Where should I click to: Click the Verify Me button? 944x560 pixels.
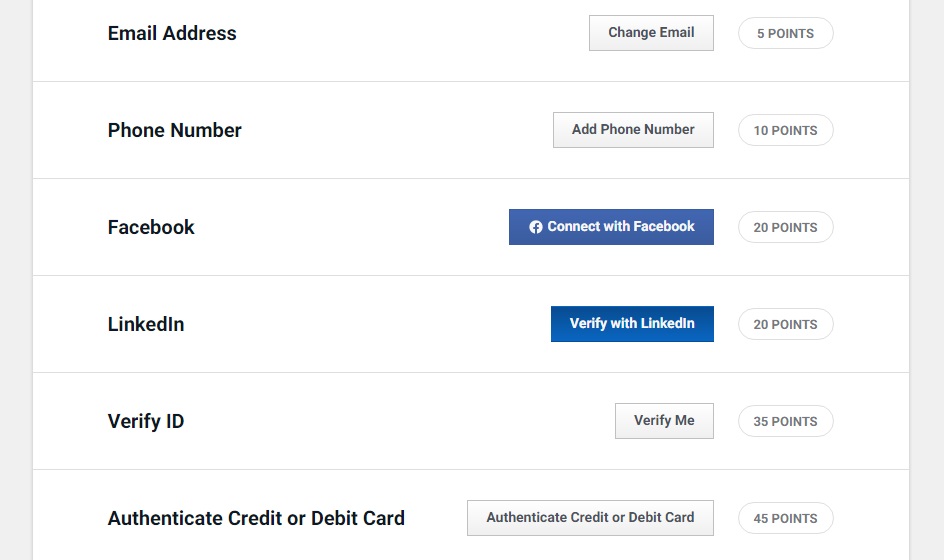coord(664,421)
